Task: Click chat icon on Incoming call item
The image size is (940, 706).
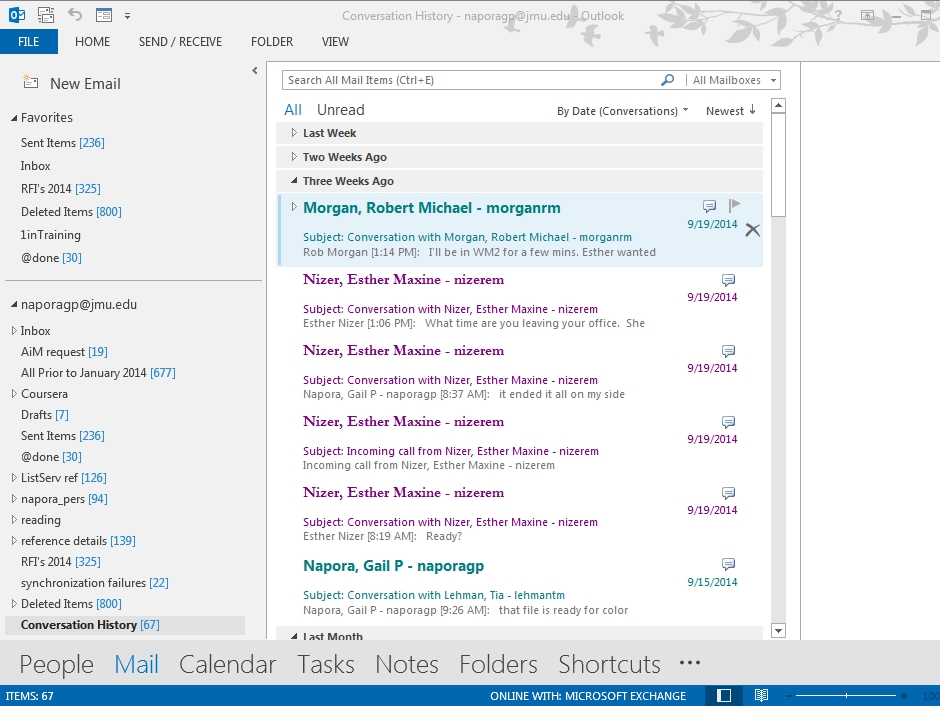Action: point(728,422)
